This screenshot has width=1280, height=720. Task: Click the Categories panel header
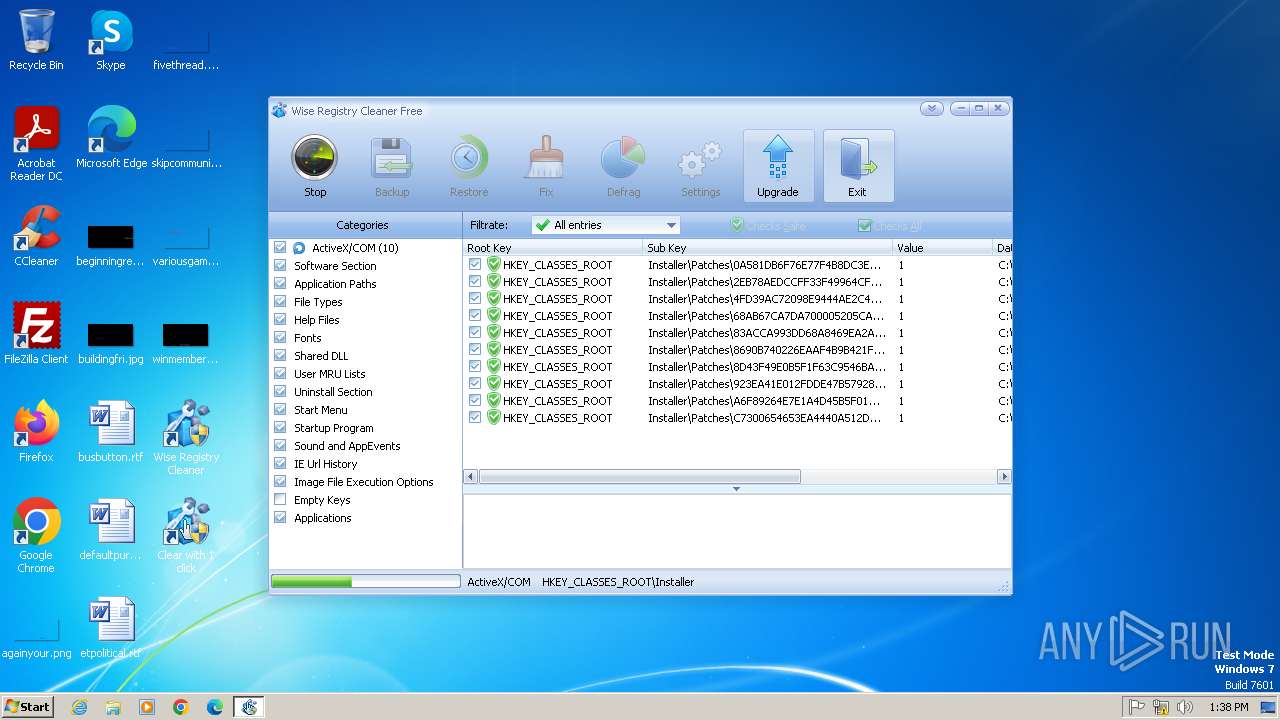pos(362,225)
